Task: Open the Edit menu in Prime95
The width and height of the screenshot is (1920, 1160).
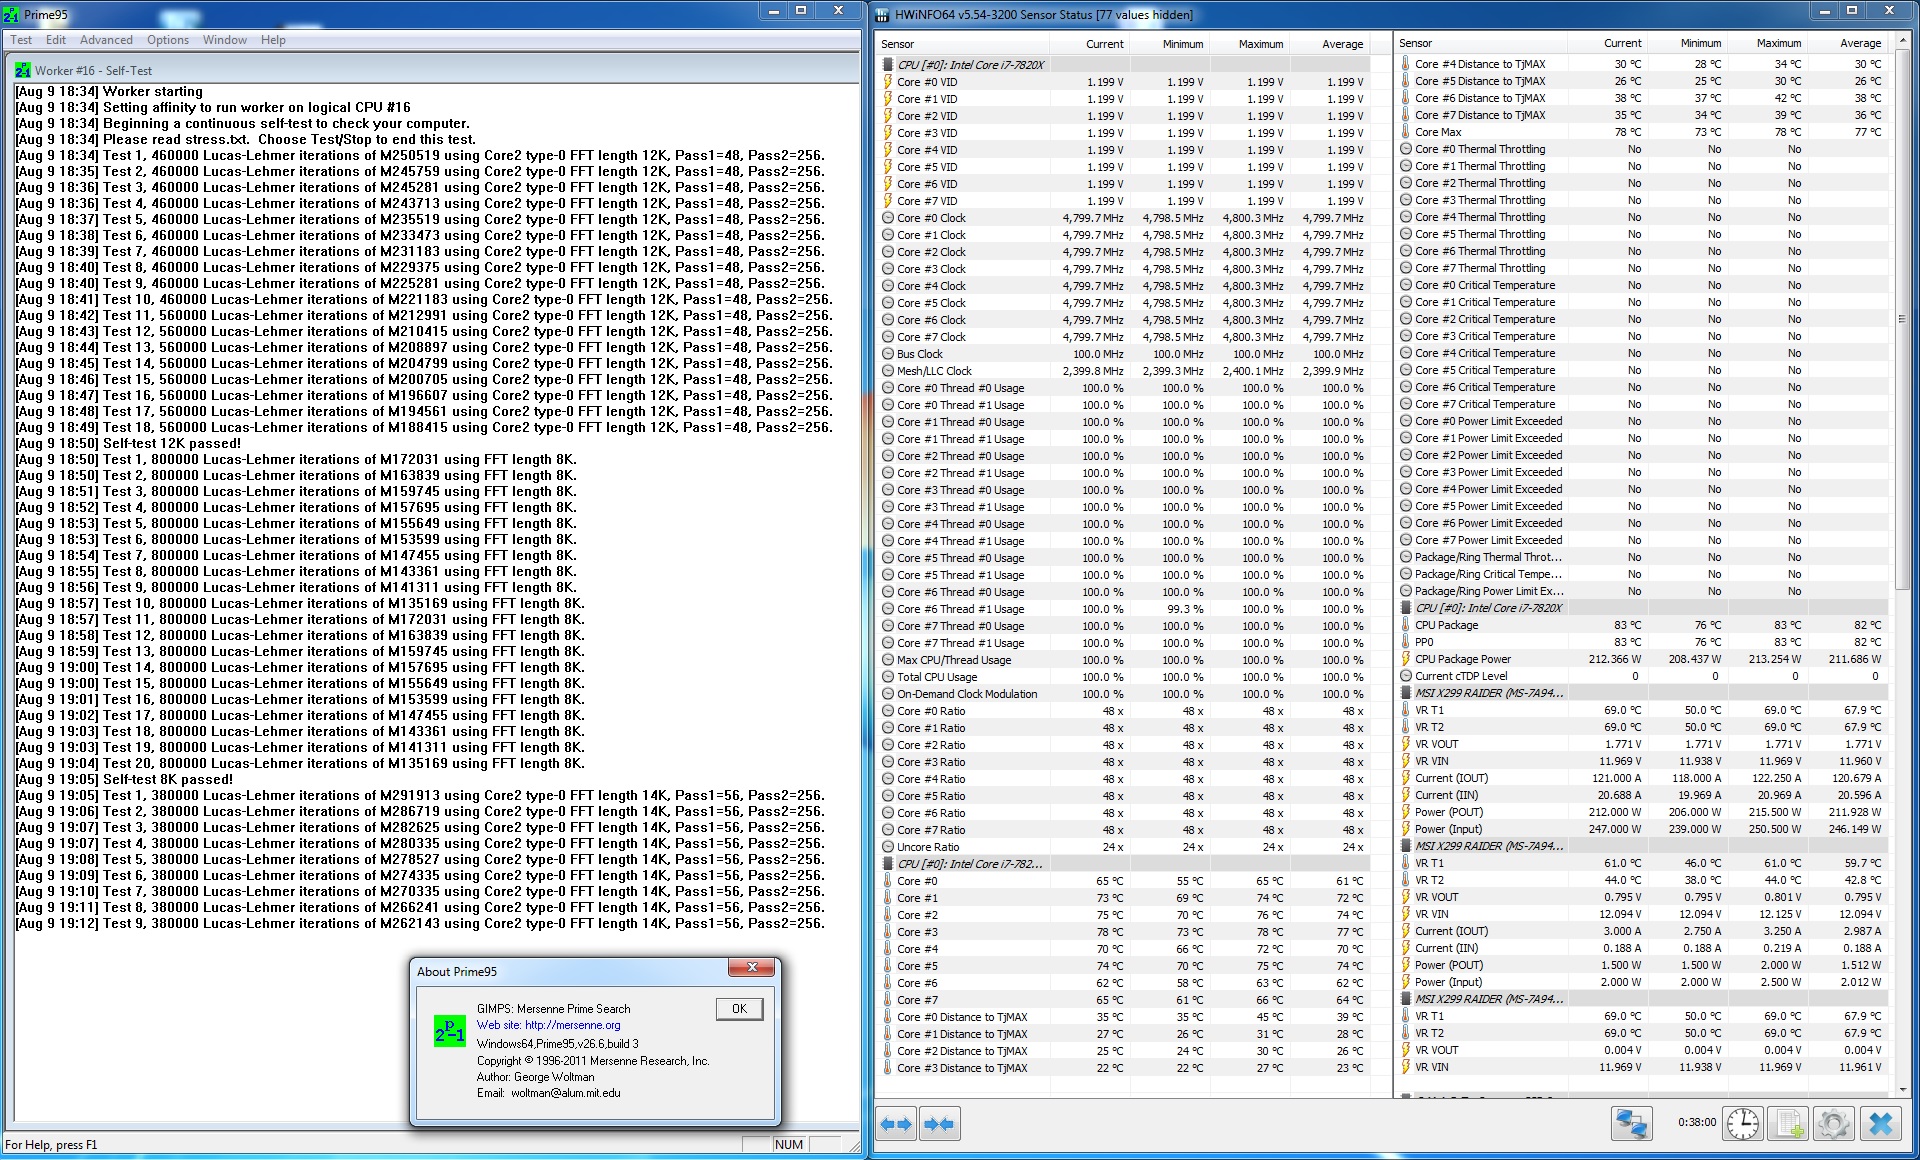Action: 56,40
